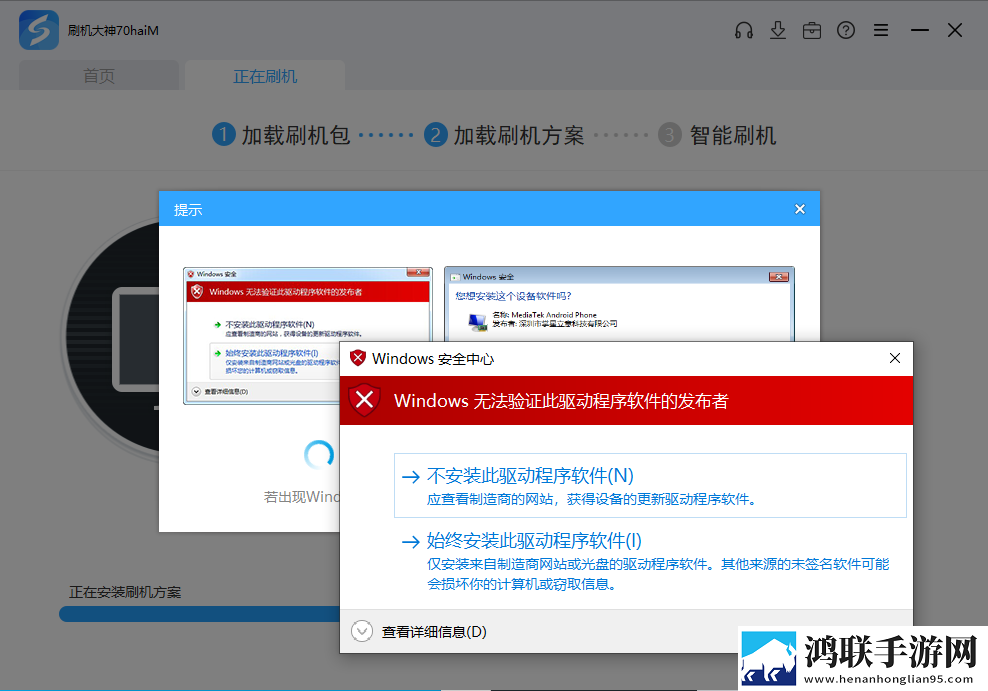Click the flashing progress bar
The image size is (988, 691).
coord(200,614)
